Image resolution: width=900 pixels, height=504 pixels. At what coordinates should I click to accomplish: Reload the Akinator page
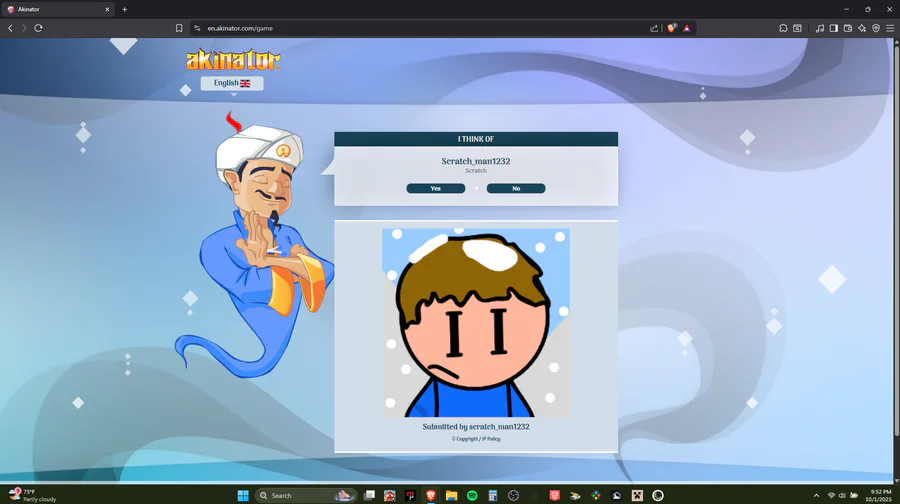tap(38, 28)
